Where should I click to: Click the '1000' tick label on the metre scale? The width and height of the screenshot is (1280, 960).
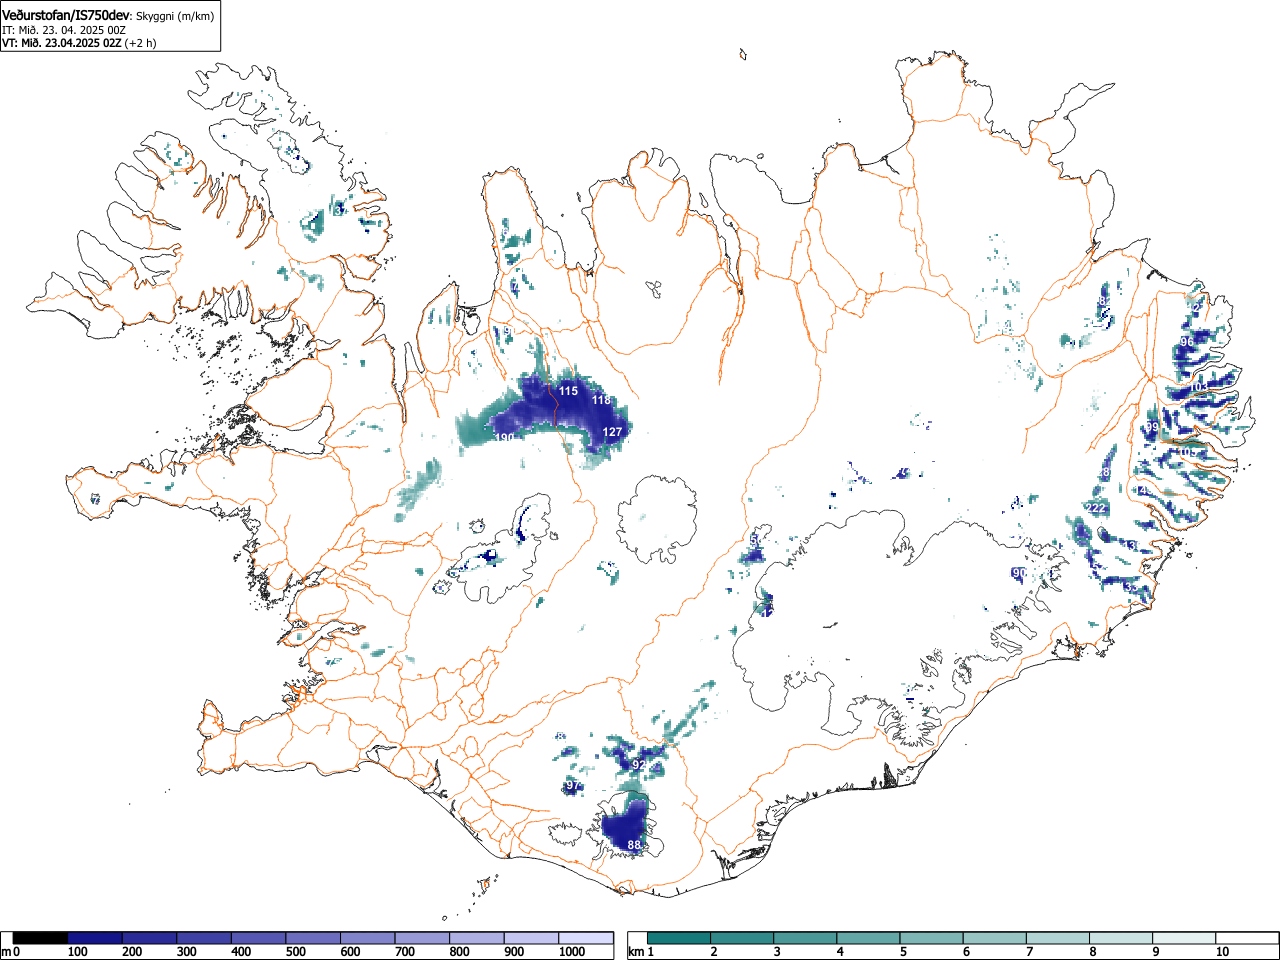click(571, 952)
